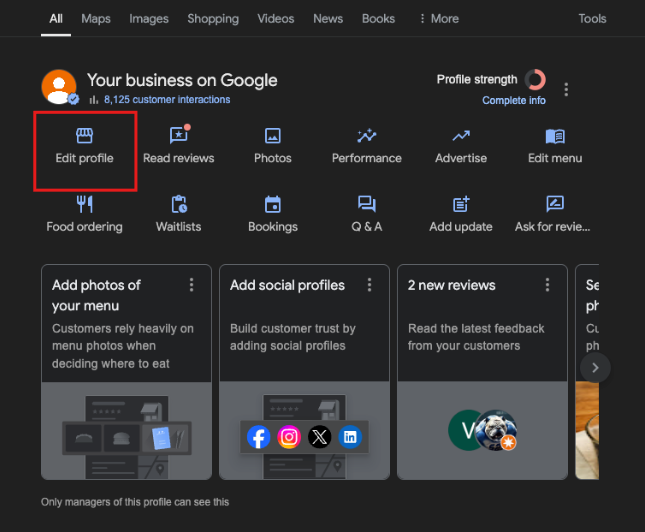Click the Facebook icon in social card
Viewport: 645px width, 532px height.
tap(258, 437)
